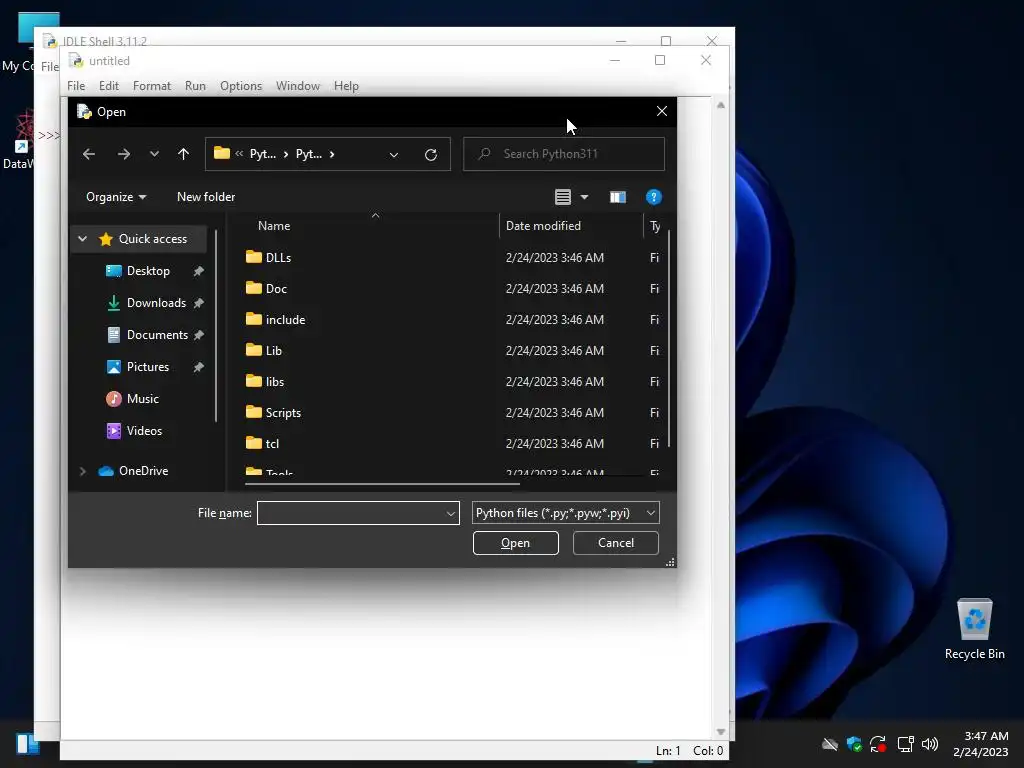Expand the File name history dropdown
Image resolution: width=1024 pixels, height=768 pixels.
coord(451,513)
